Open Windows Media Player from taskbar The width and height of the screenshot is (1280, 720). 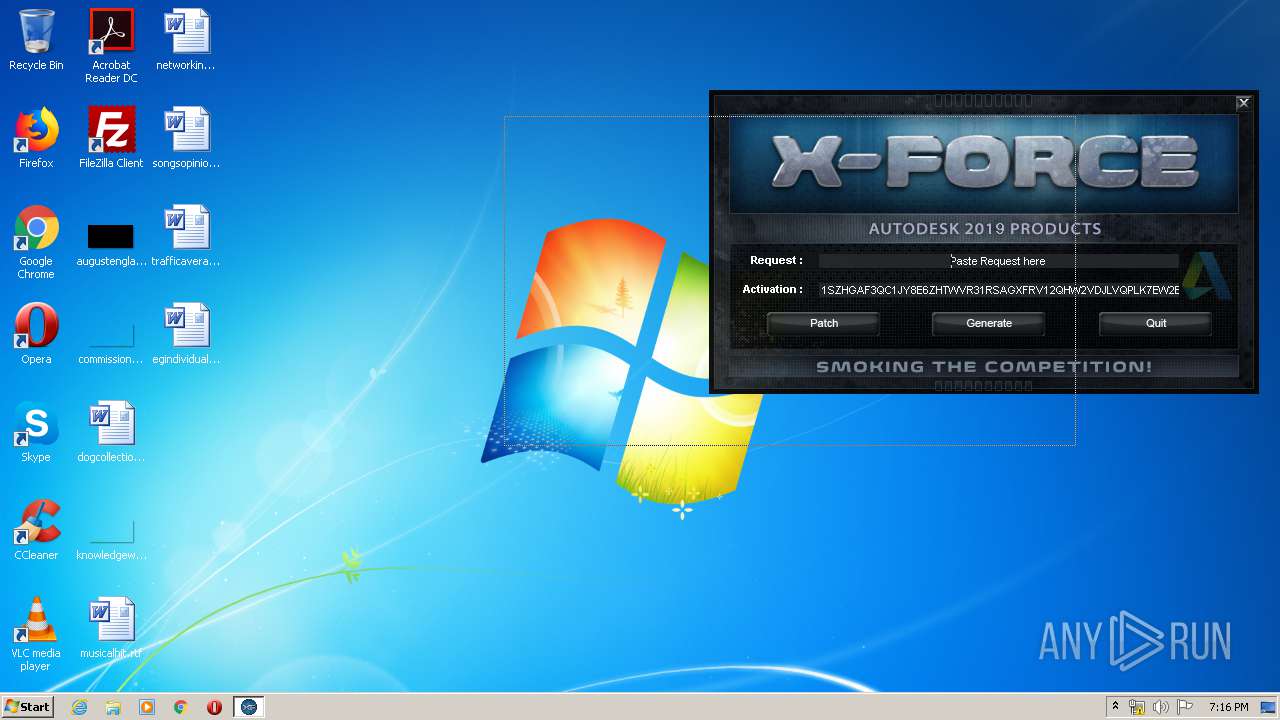(147, 707)
